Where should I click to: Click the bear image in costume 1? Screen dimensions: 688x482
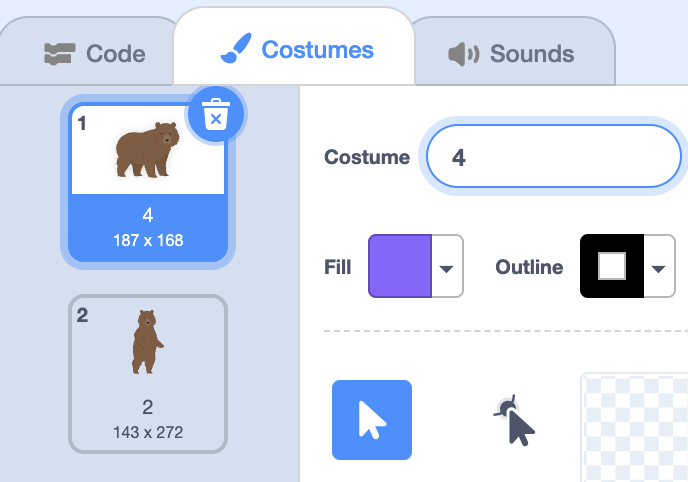click(x=147, y=149)
